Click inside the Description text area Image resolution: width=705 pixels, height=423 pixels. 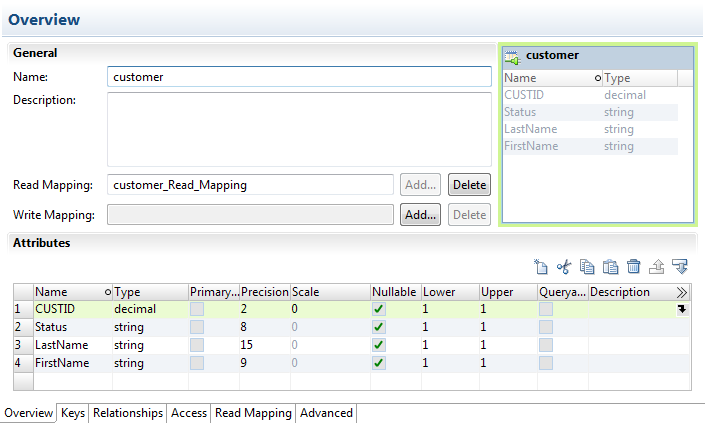[x=298, y=128]
